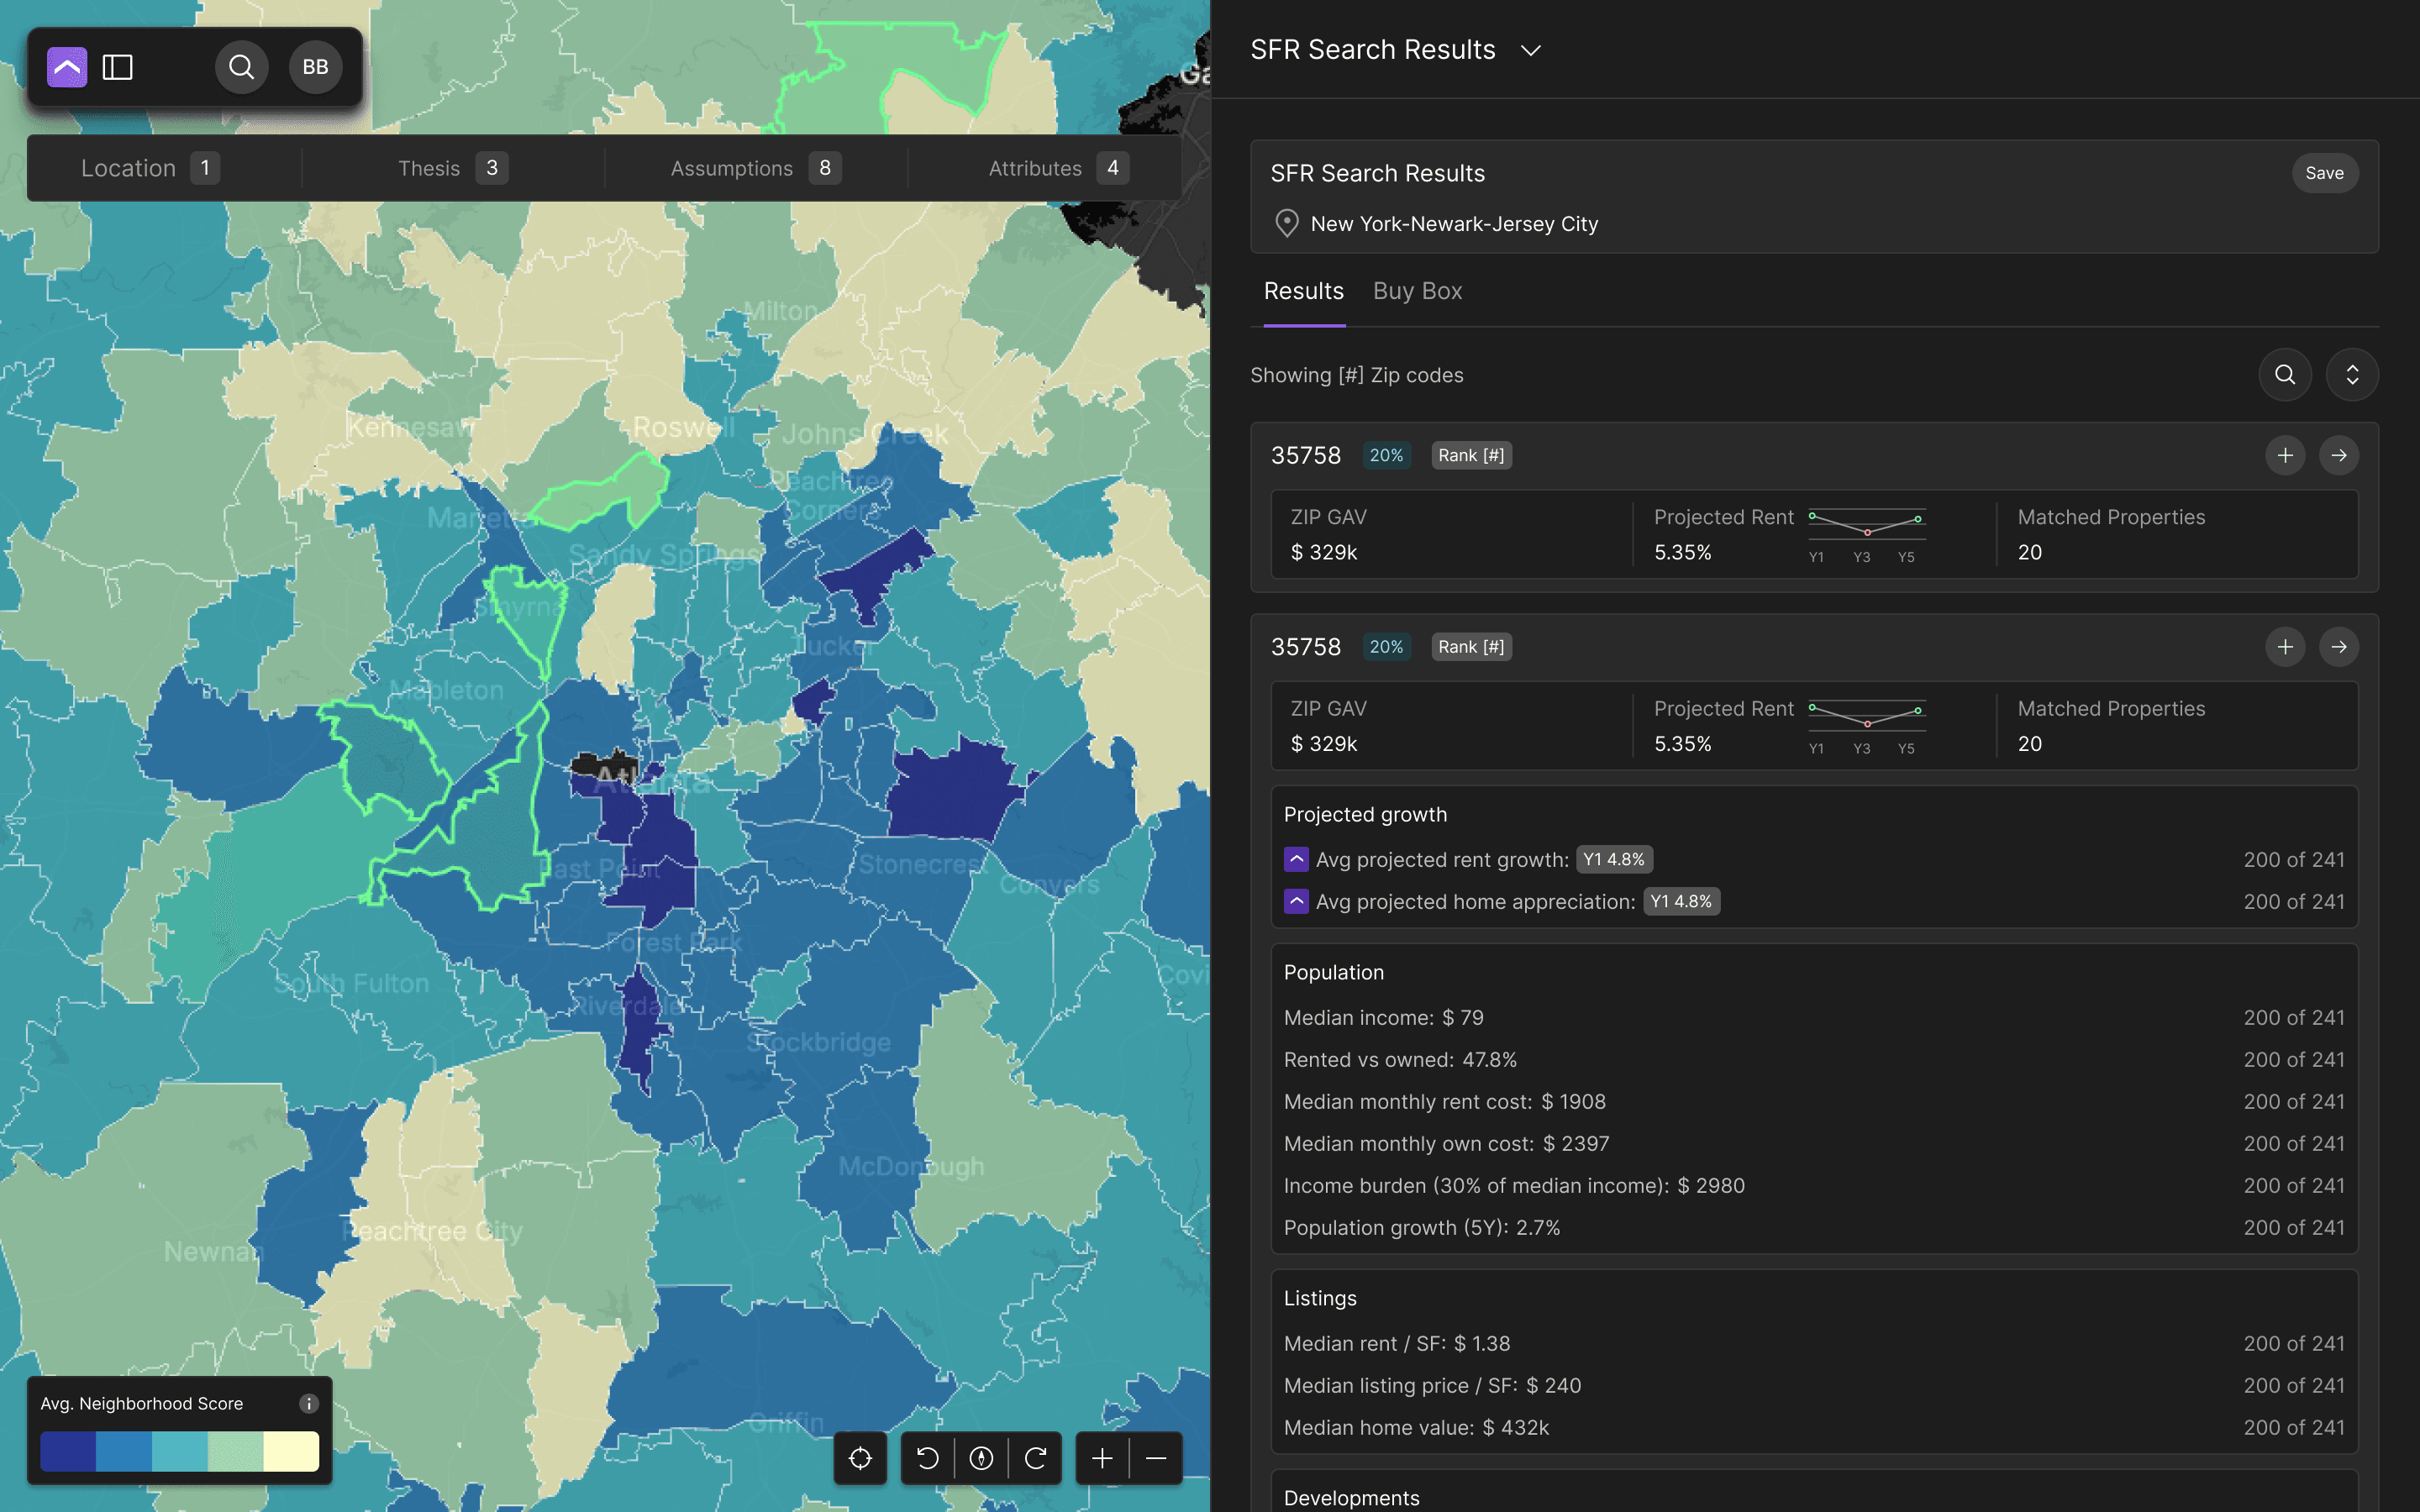Open first 35758 zip card arrow

coord(2339,456)
